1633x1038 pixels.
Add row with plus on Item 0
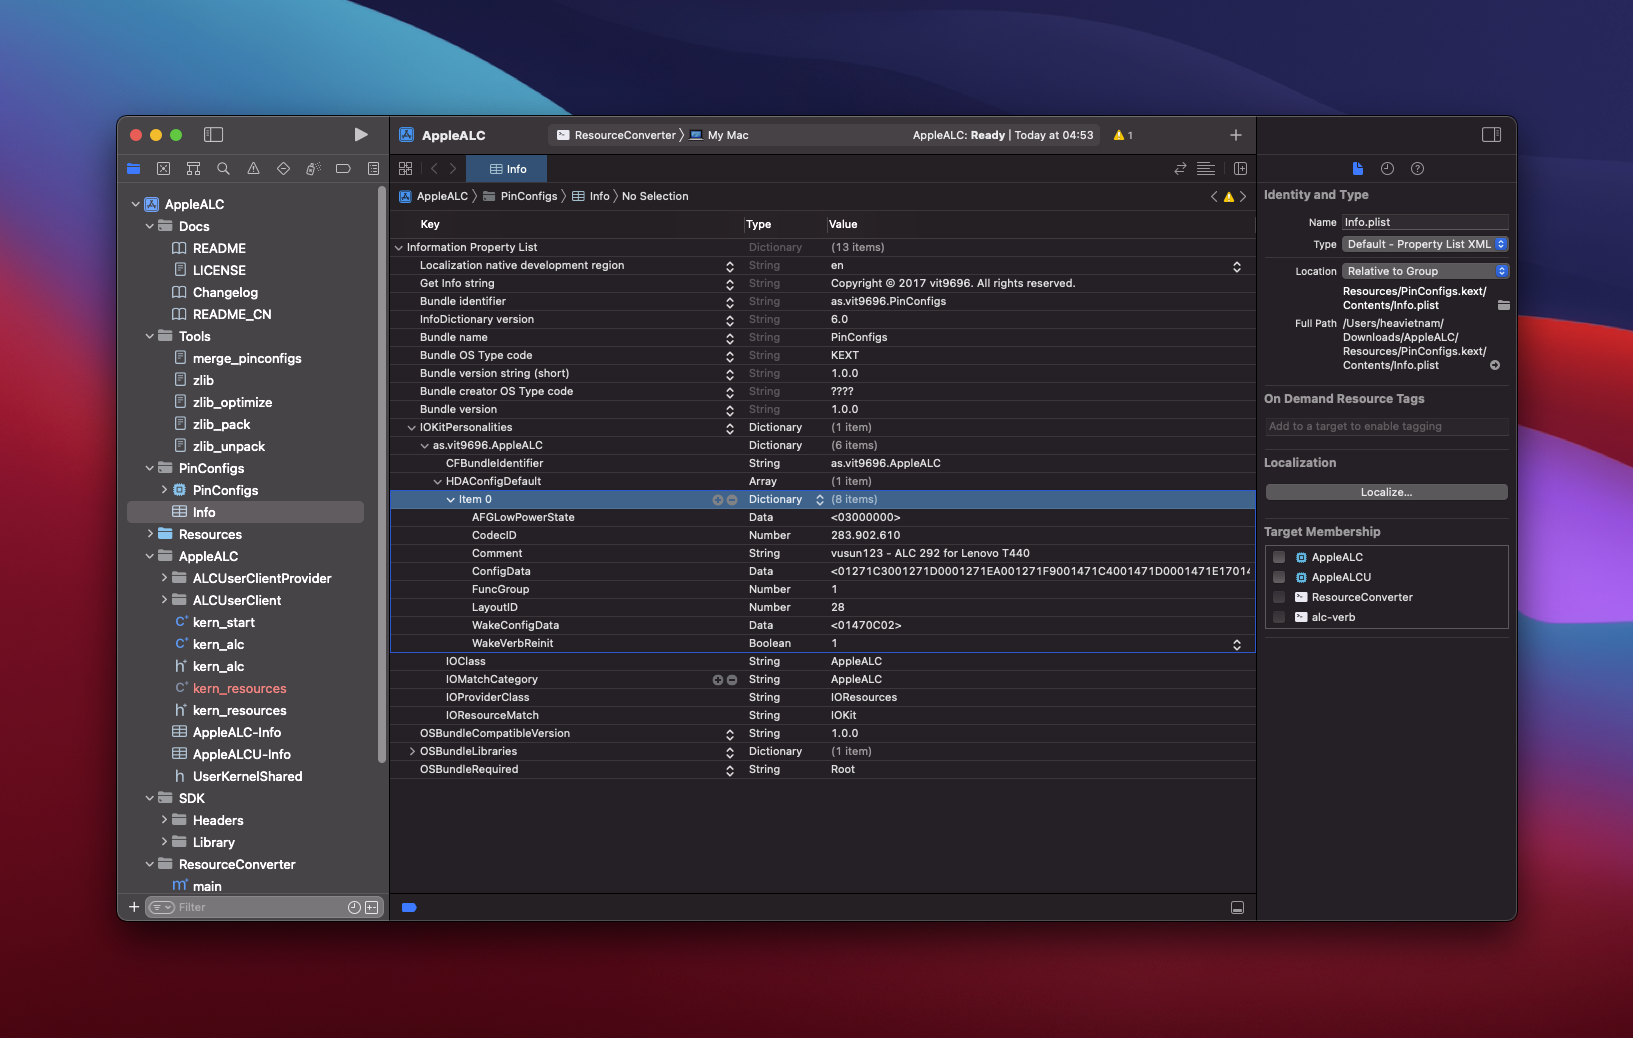click(x=717, y=500)
